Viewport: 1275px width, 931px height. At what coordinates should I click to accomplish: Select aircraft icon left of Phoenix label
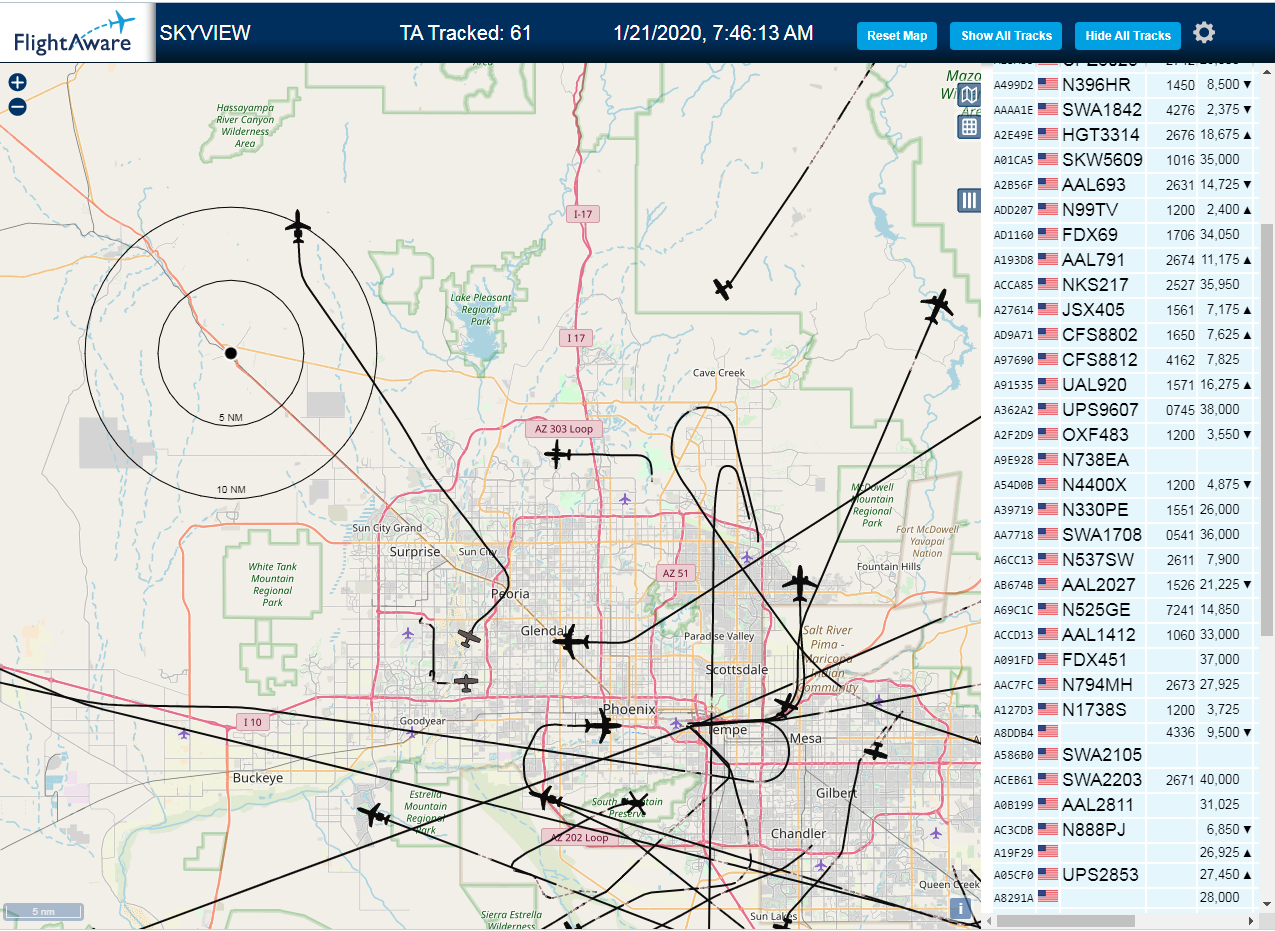tap(603, 726)
